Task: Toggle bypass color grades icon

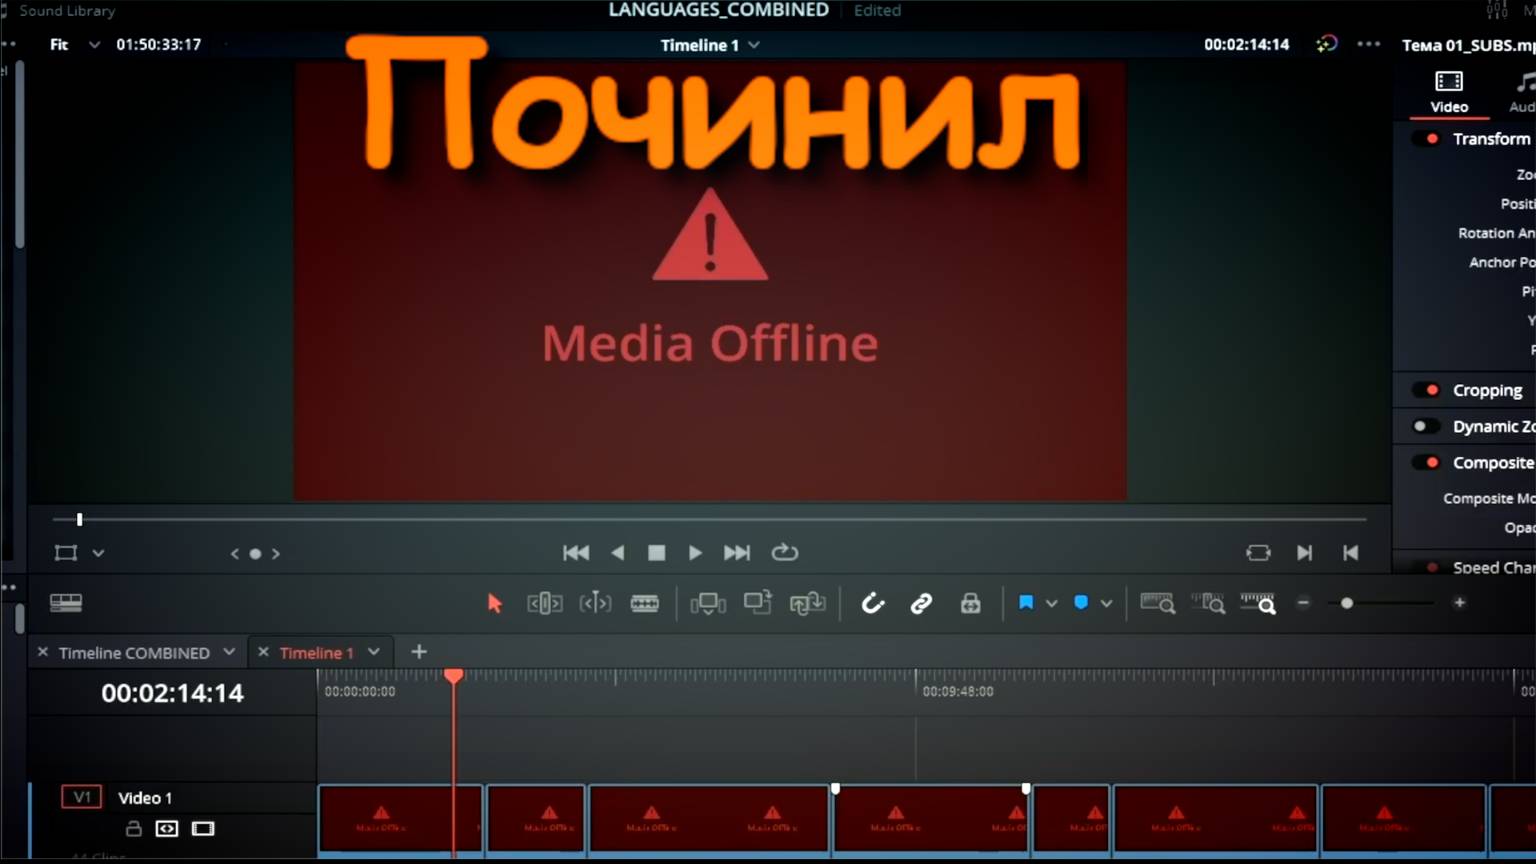Action: click(x=1326, y=44)
